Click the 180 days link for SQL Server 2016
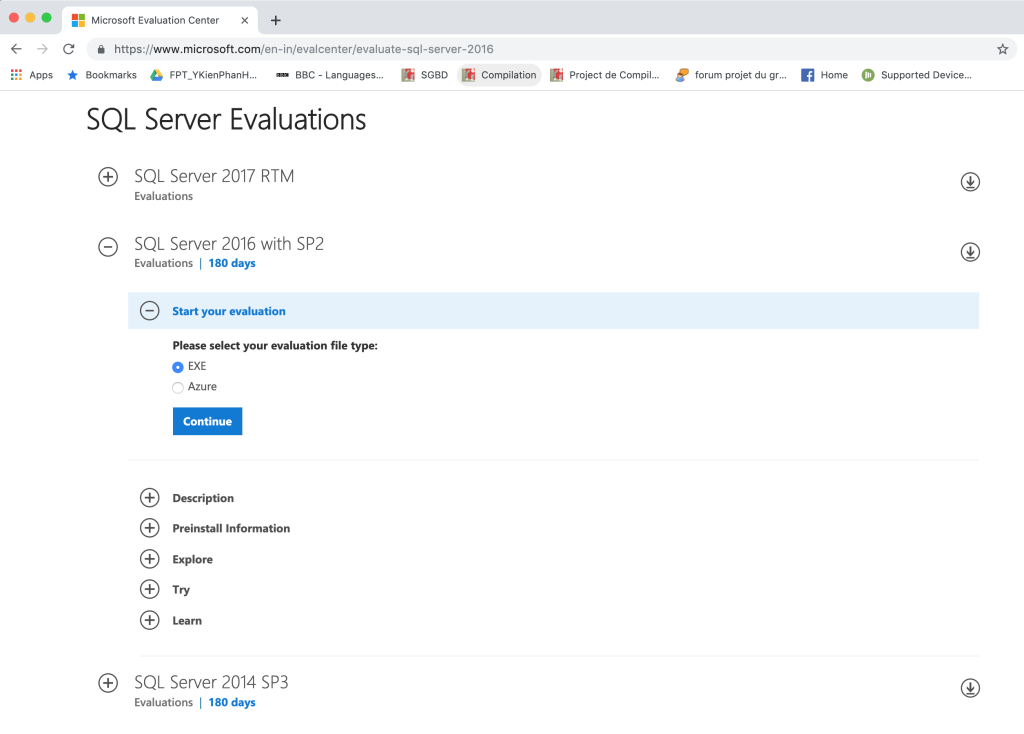 (x=231, y=263)
